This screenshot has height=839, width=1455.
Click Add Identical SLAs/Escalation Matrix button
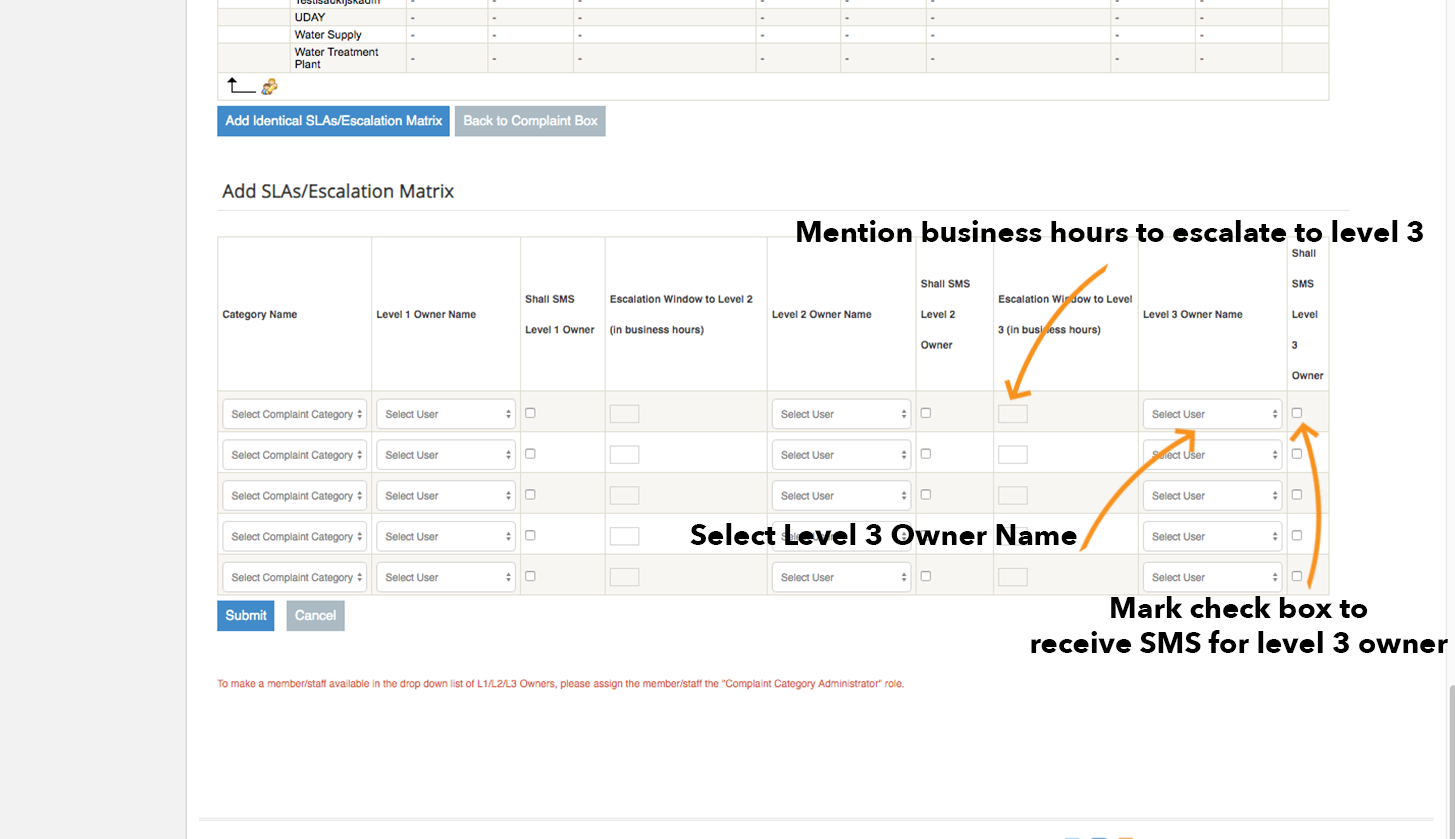tap(333, 120)
